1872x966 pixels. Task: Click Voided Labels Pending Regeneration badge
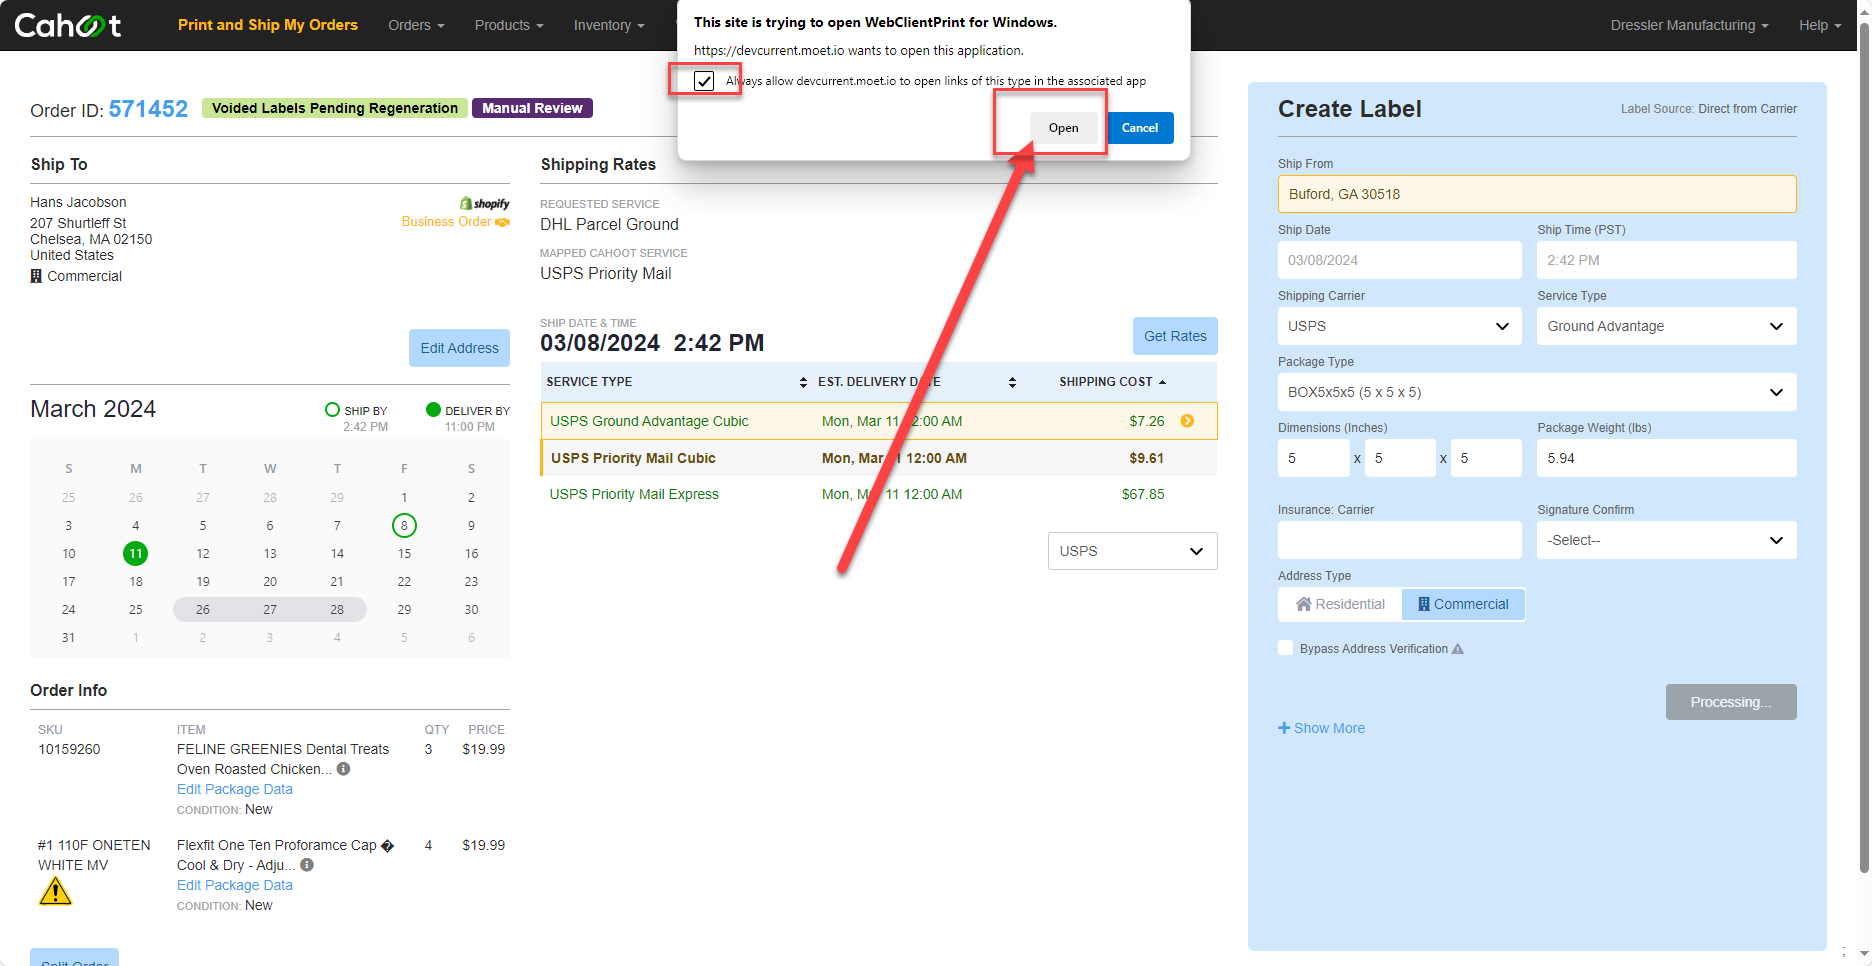click(x=335, y=108)
